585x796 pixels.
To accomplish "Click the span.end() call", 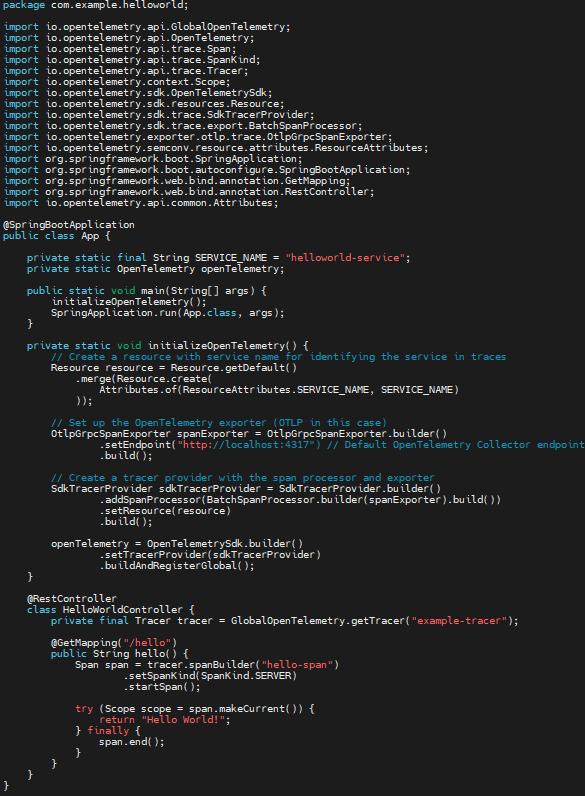I will [x=132, y=742].
